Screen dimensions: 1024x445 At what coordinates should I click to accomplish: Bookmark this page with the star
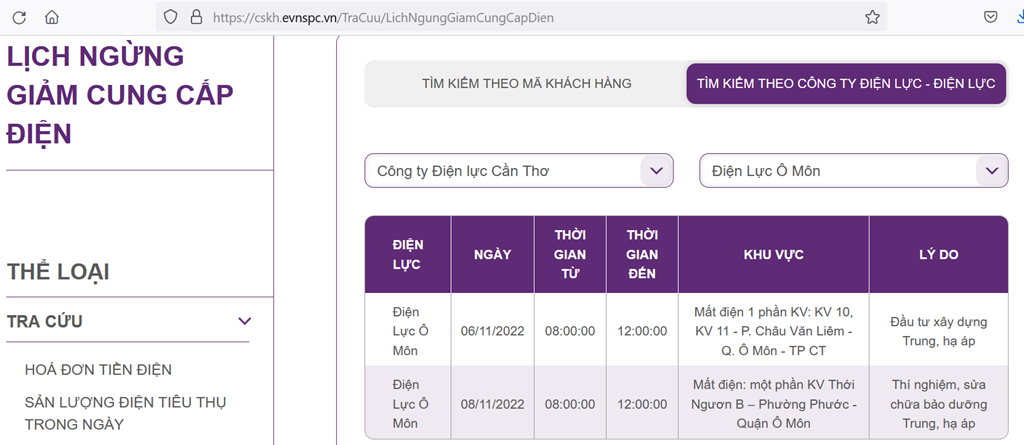pos(872,17)
